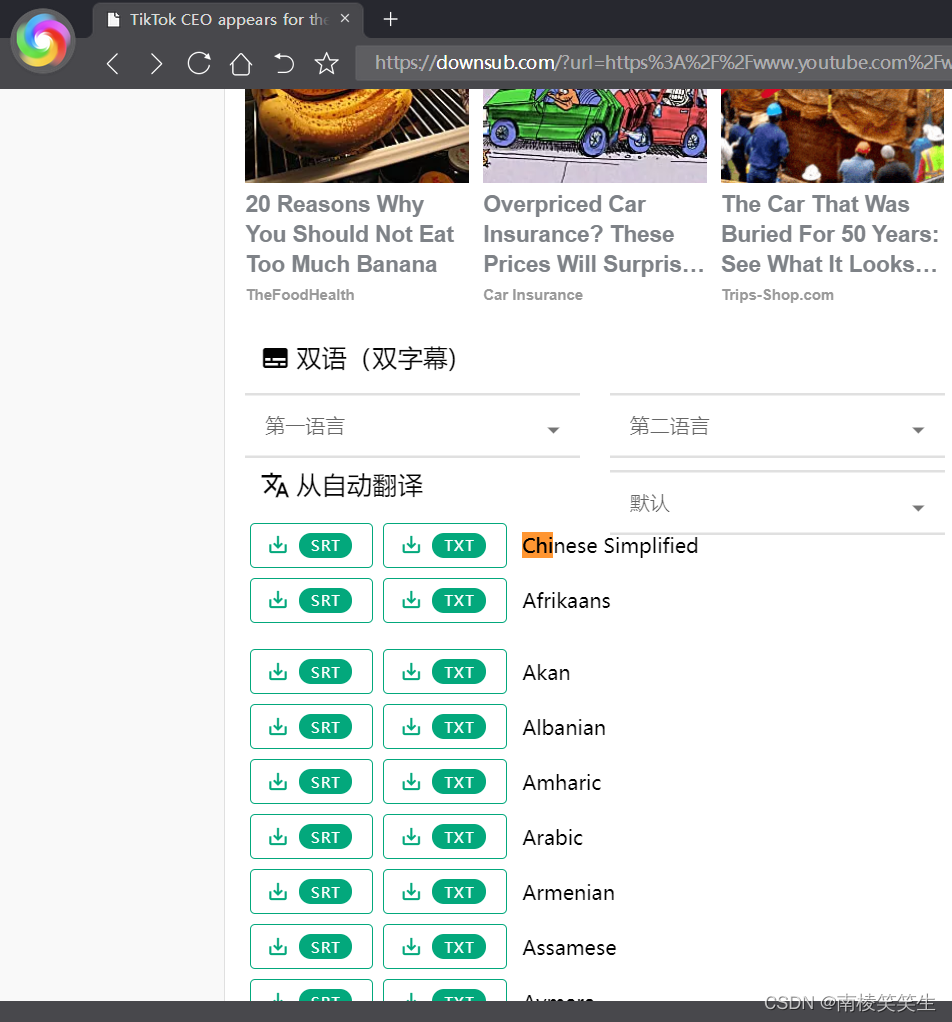Download TXT for Afrikaans
Screen dimensions: 952x1022
(445, 600)
